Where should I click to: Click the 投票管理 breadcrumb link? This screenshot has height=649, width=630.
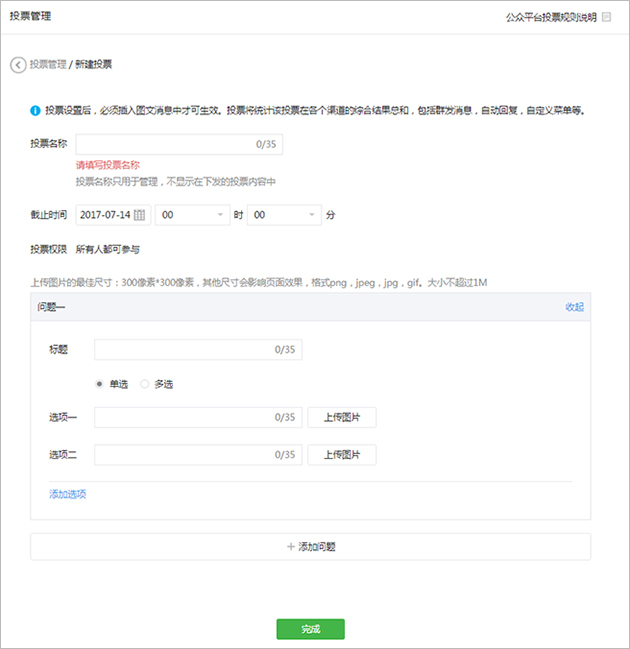pyautogui.click(x=48, y=65)
